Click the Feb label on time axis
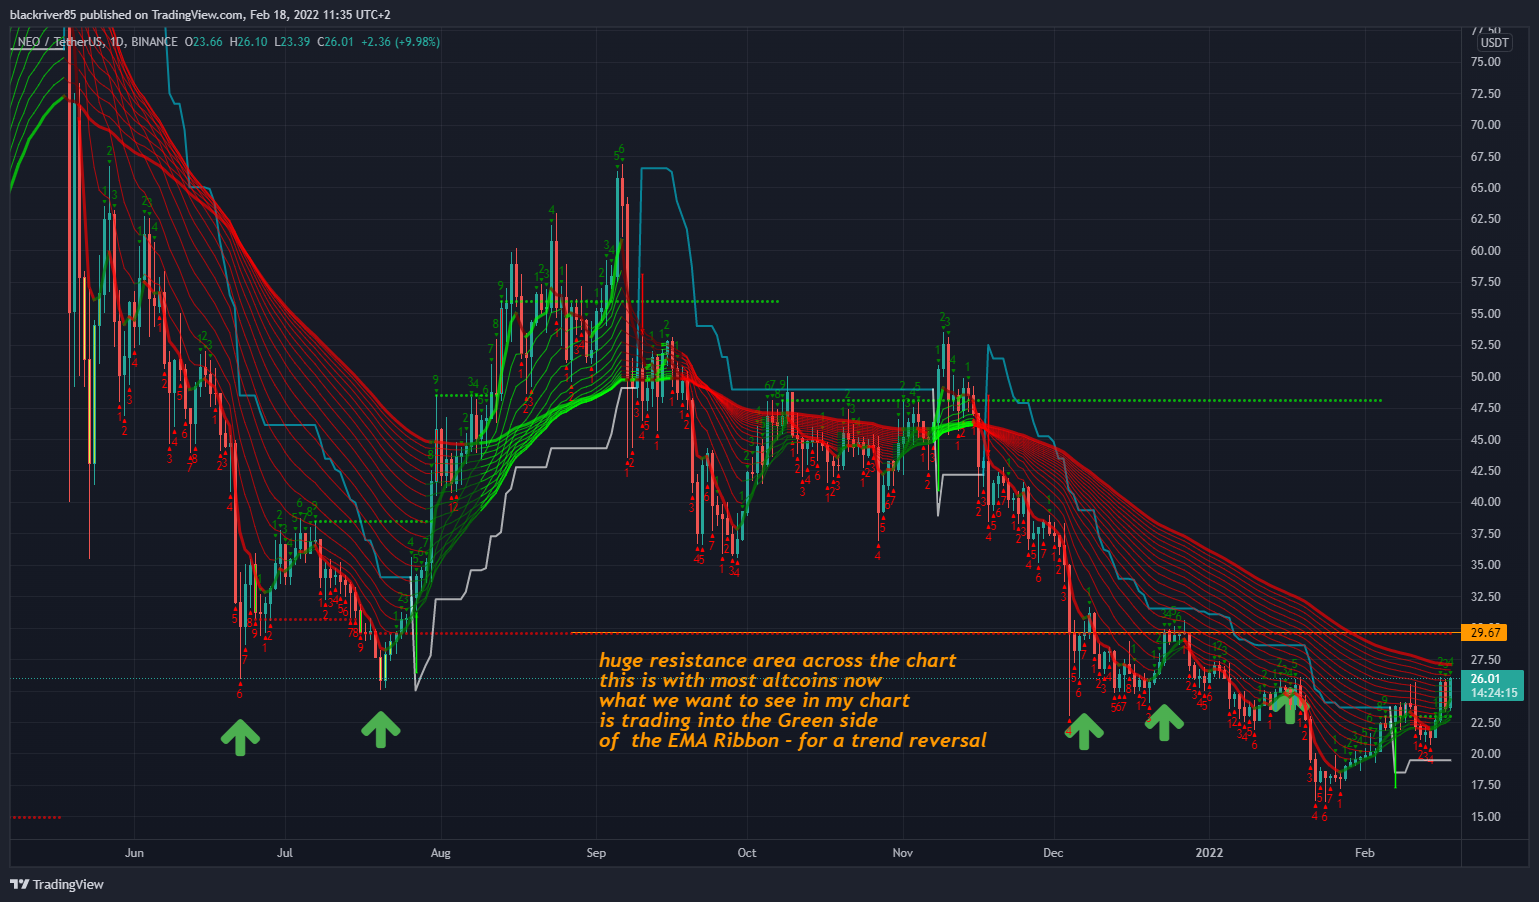Viewport: 1539px width, 902px height. (x=1364, y=853)
